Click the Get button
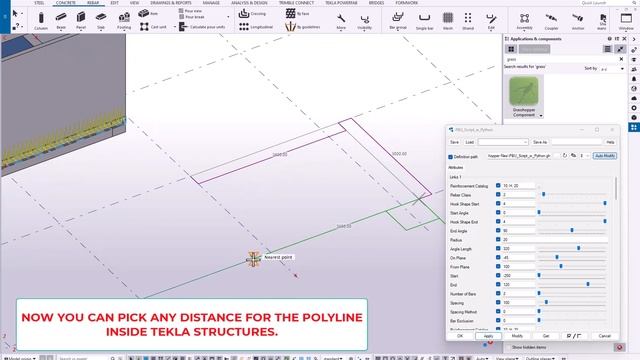 pos(546,336)
